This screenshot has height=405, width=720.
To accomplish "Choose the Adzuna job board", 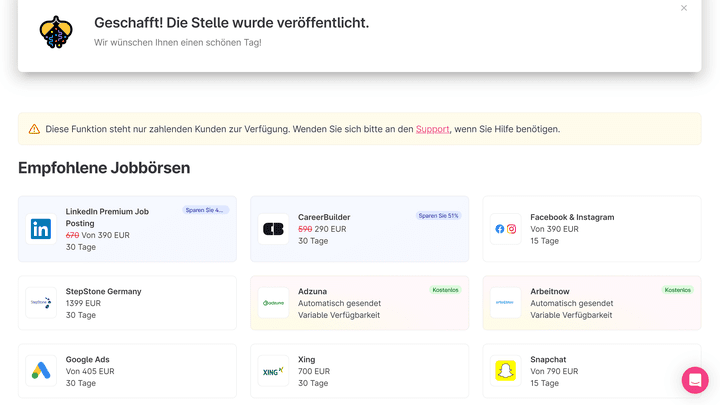I will tap(360, 303).
